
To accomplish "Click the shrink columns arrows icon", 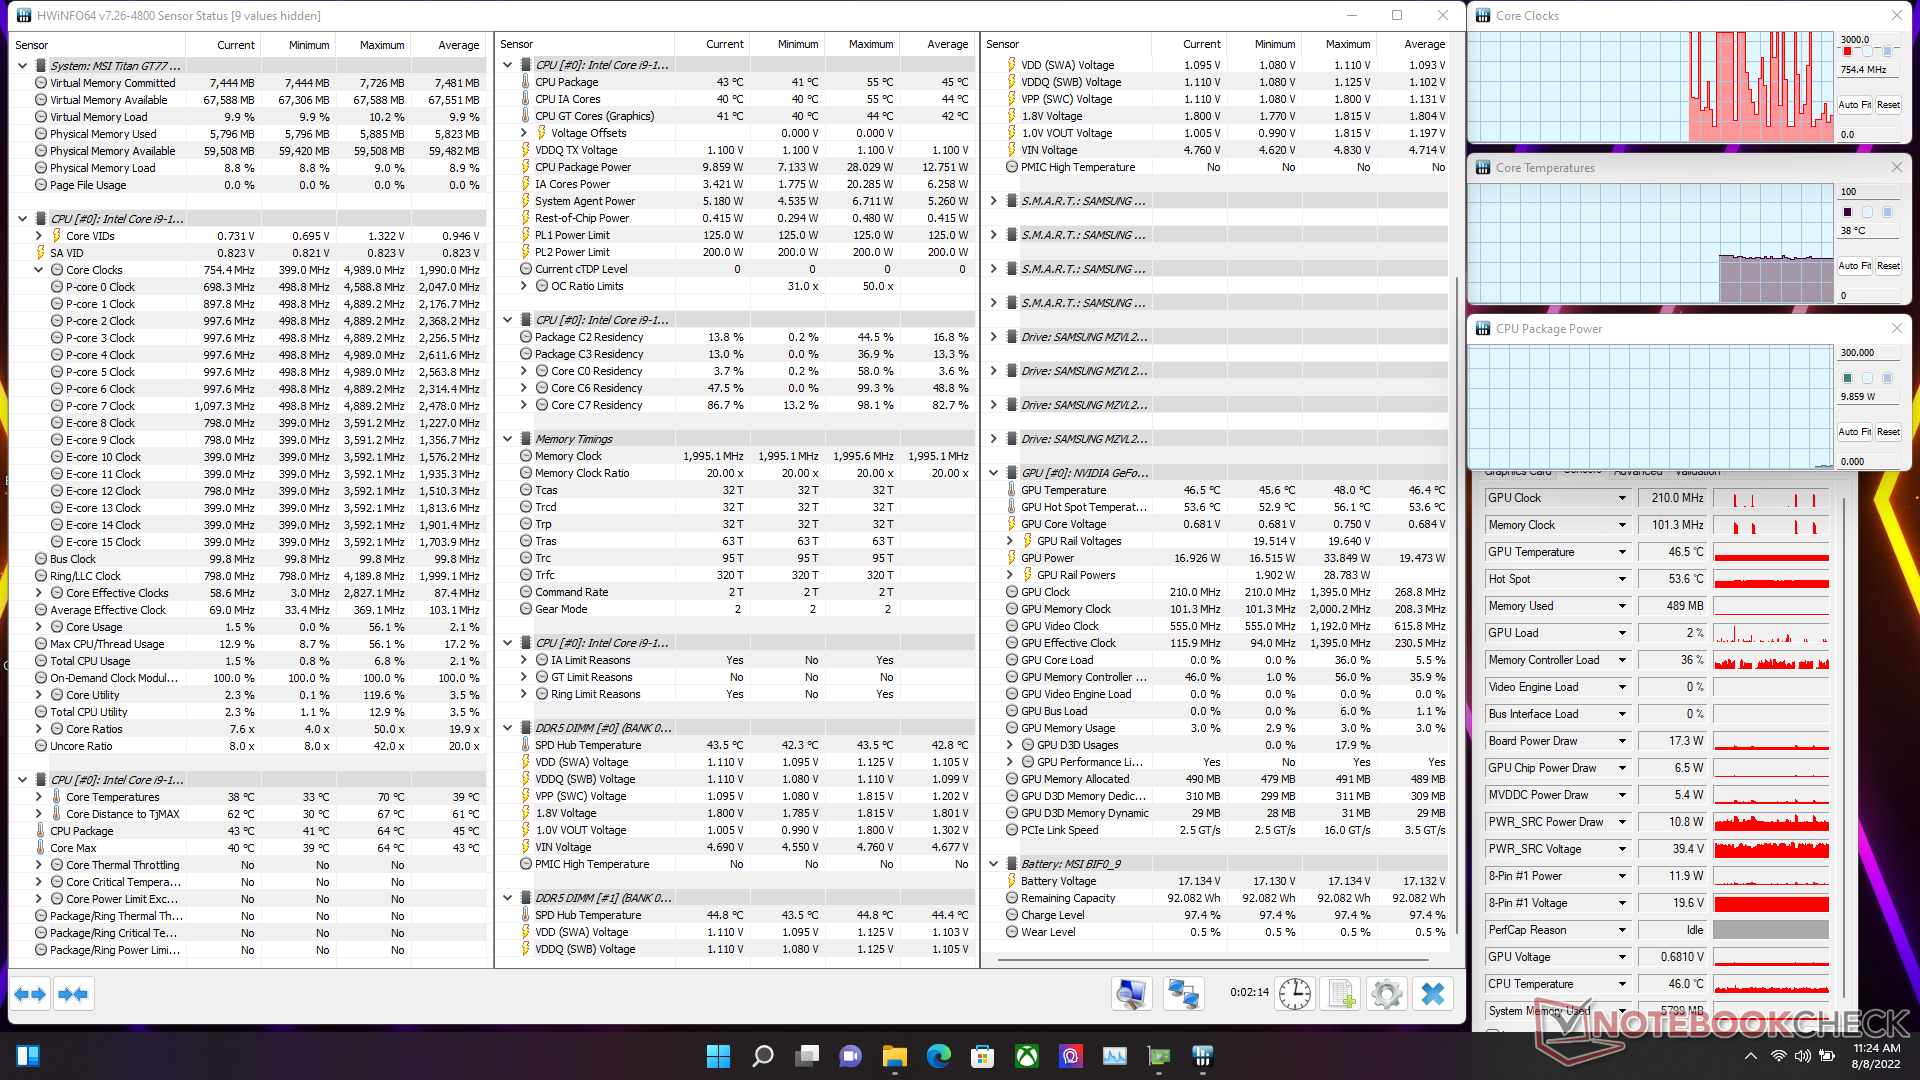I will click(74, 994).
